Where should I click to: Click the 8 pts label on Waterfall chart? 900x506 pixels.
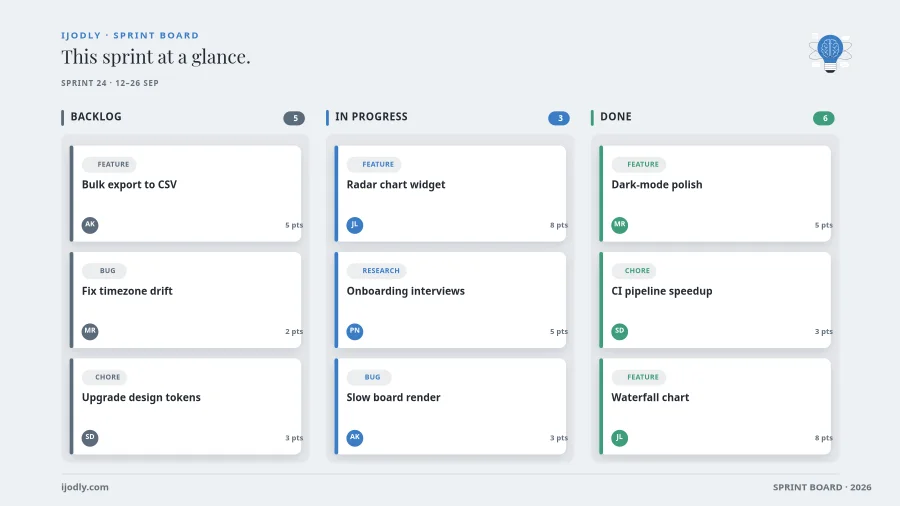point(824,438)
